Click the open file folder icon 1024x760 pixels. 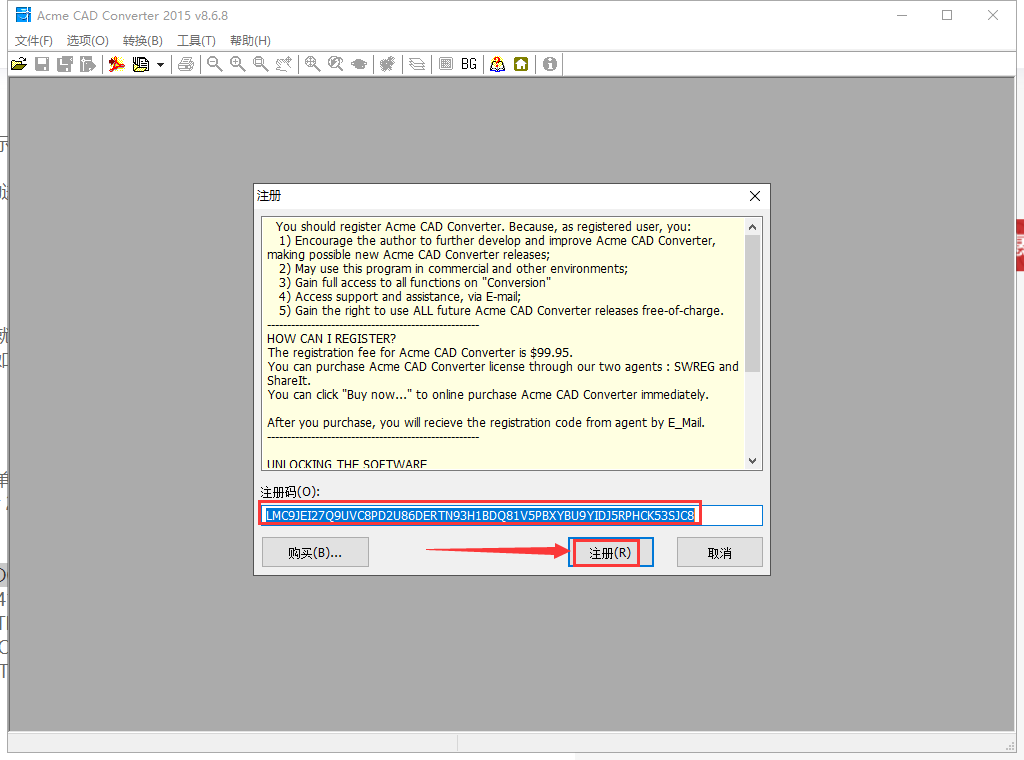tap(18, 64)
